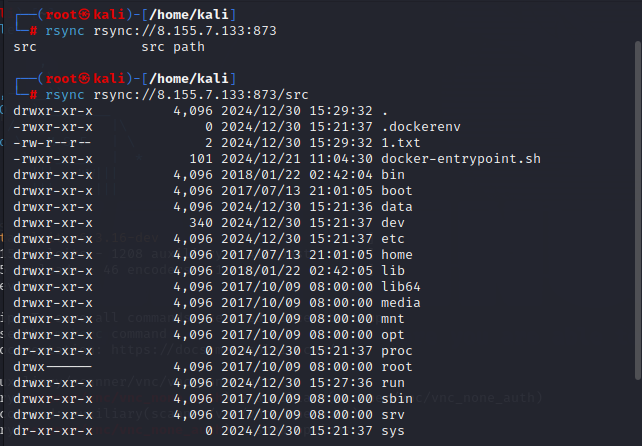
Task: Click the etc directory entry
Action: point(393,239)
